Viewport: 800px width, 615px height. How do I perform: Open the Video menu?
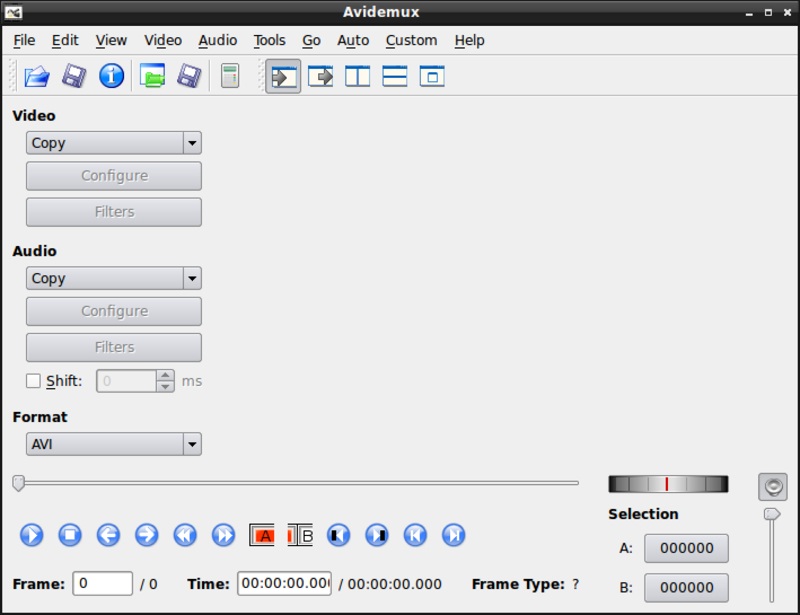tap(163, 40)
